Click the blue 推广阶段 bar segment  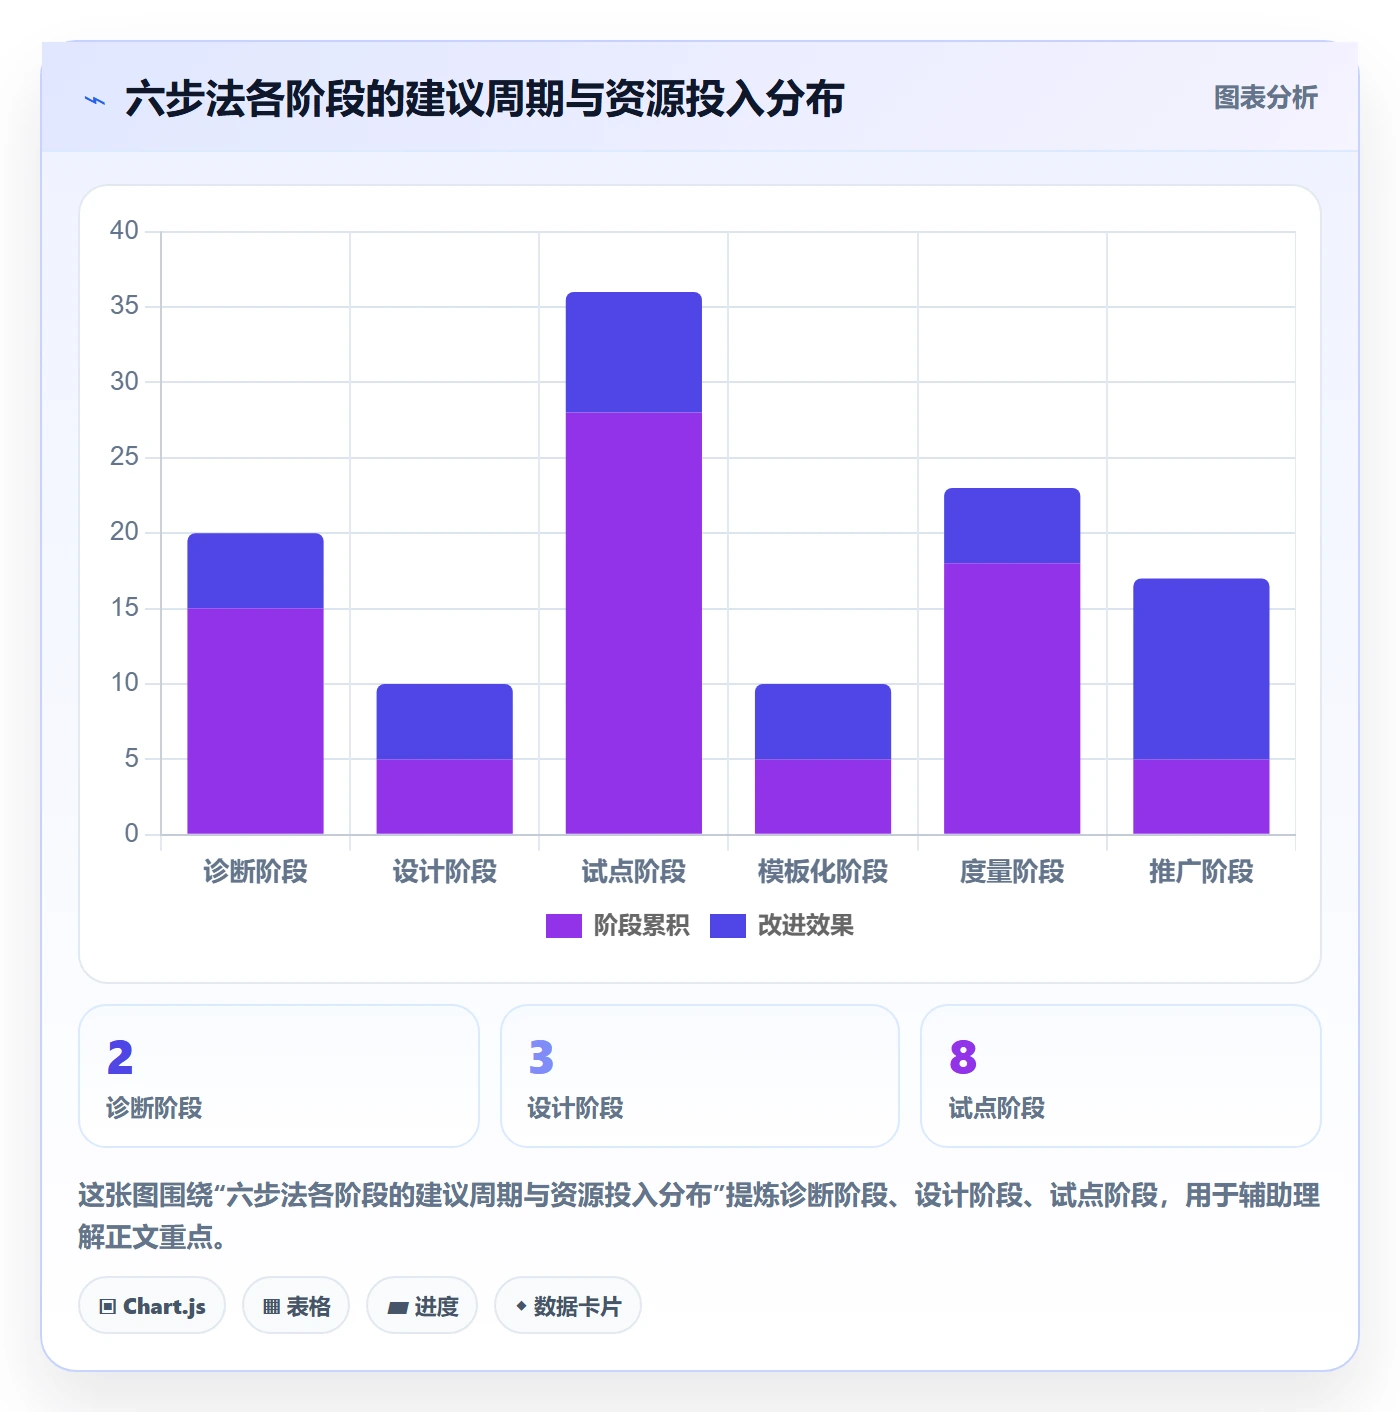coord(1201,669)
